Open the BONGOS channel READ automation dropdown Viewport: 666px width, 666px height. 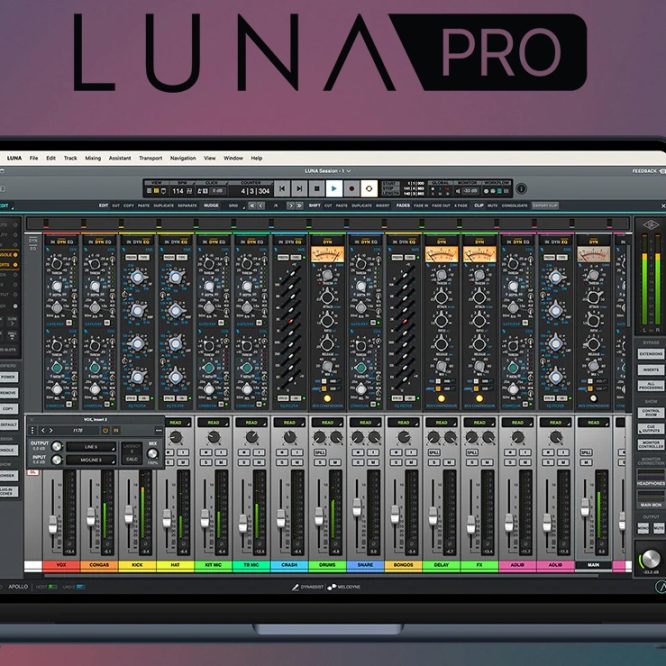[x=404, y=423]
